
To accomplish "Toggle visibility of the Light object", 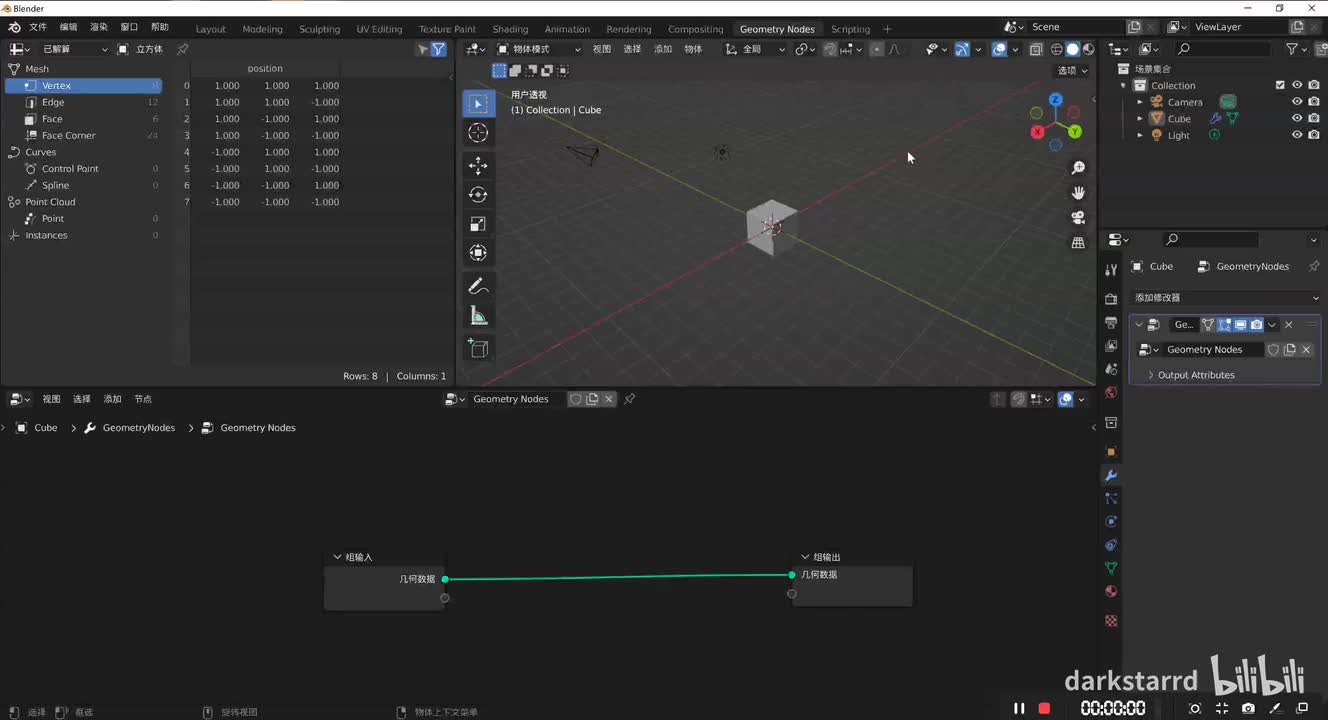I will coord(1297,135).
